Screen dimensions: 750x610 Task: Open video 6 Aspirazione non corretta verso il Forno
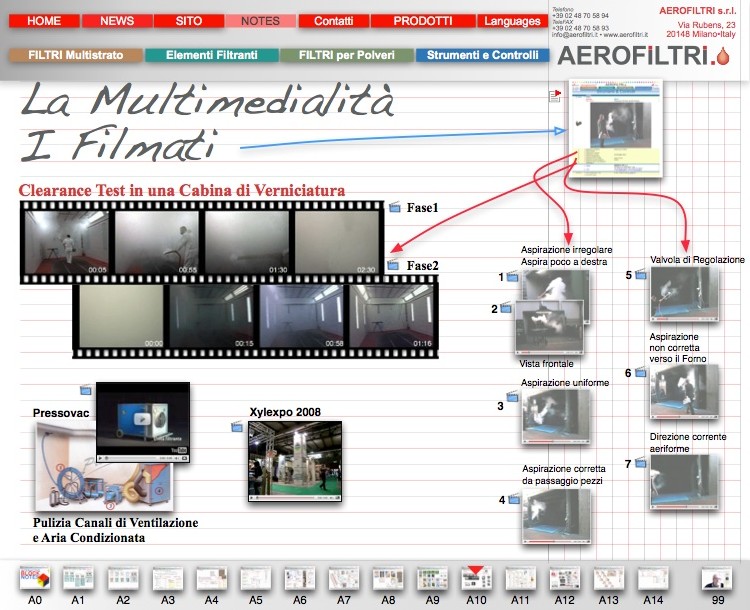684,392
